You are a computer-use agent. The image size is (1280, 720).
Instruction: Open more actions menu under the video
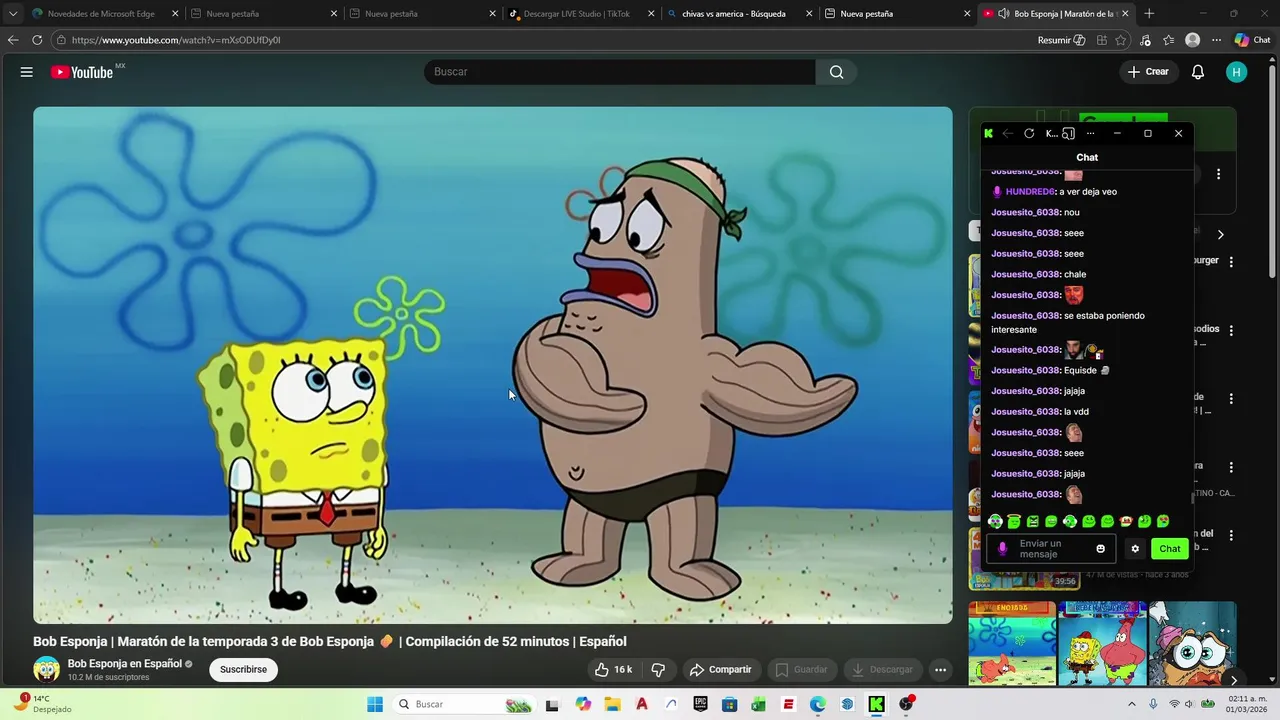[940, 670]
